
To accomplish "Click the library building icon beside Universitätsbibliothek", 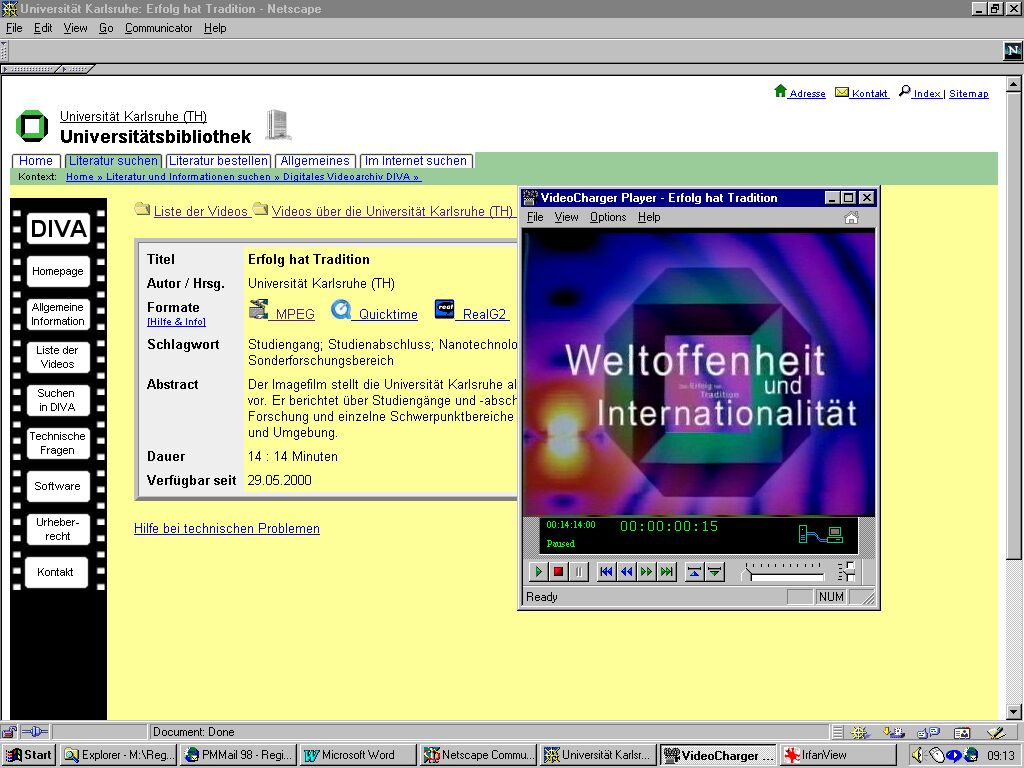I will (x=278, y=125).
